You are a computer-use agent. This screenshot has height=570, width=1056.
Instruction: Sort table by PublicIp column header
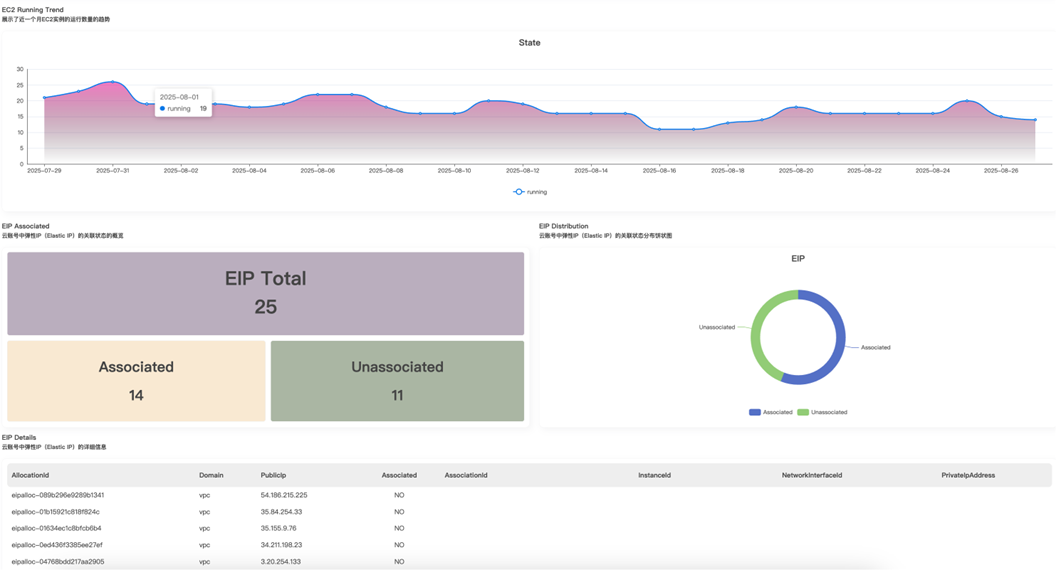[x=273, y=475]
